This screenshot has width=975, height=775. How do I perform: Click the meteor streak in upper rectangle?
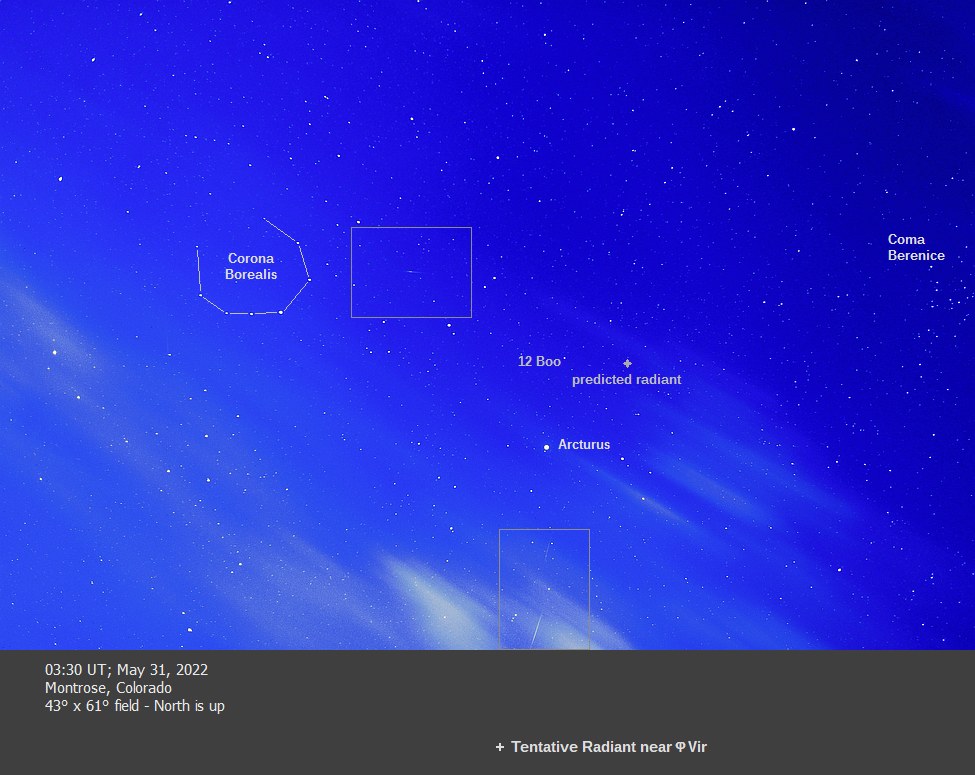click(412, 272)
